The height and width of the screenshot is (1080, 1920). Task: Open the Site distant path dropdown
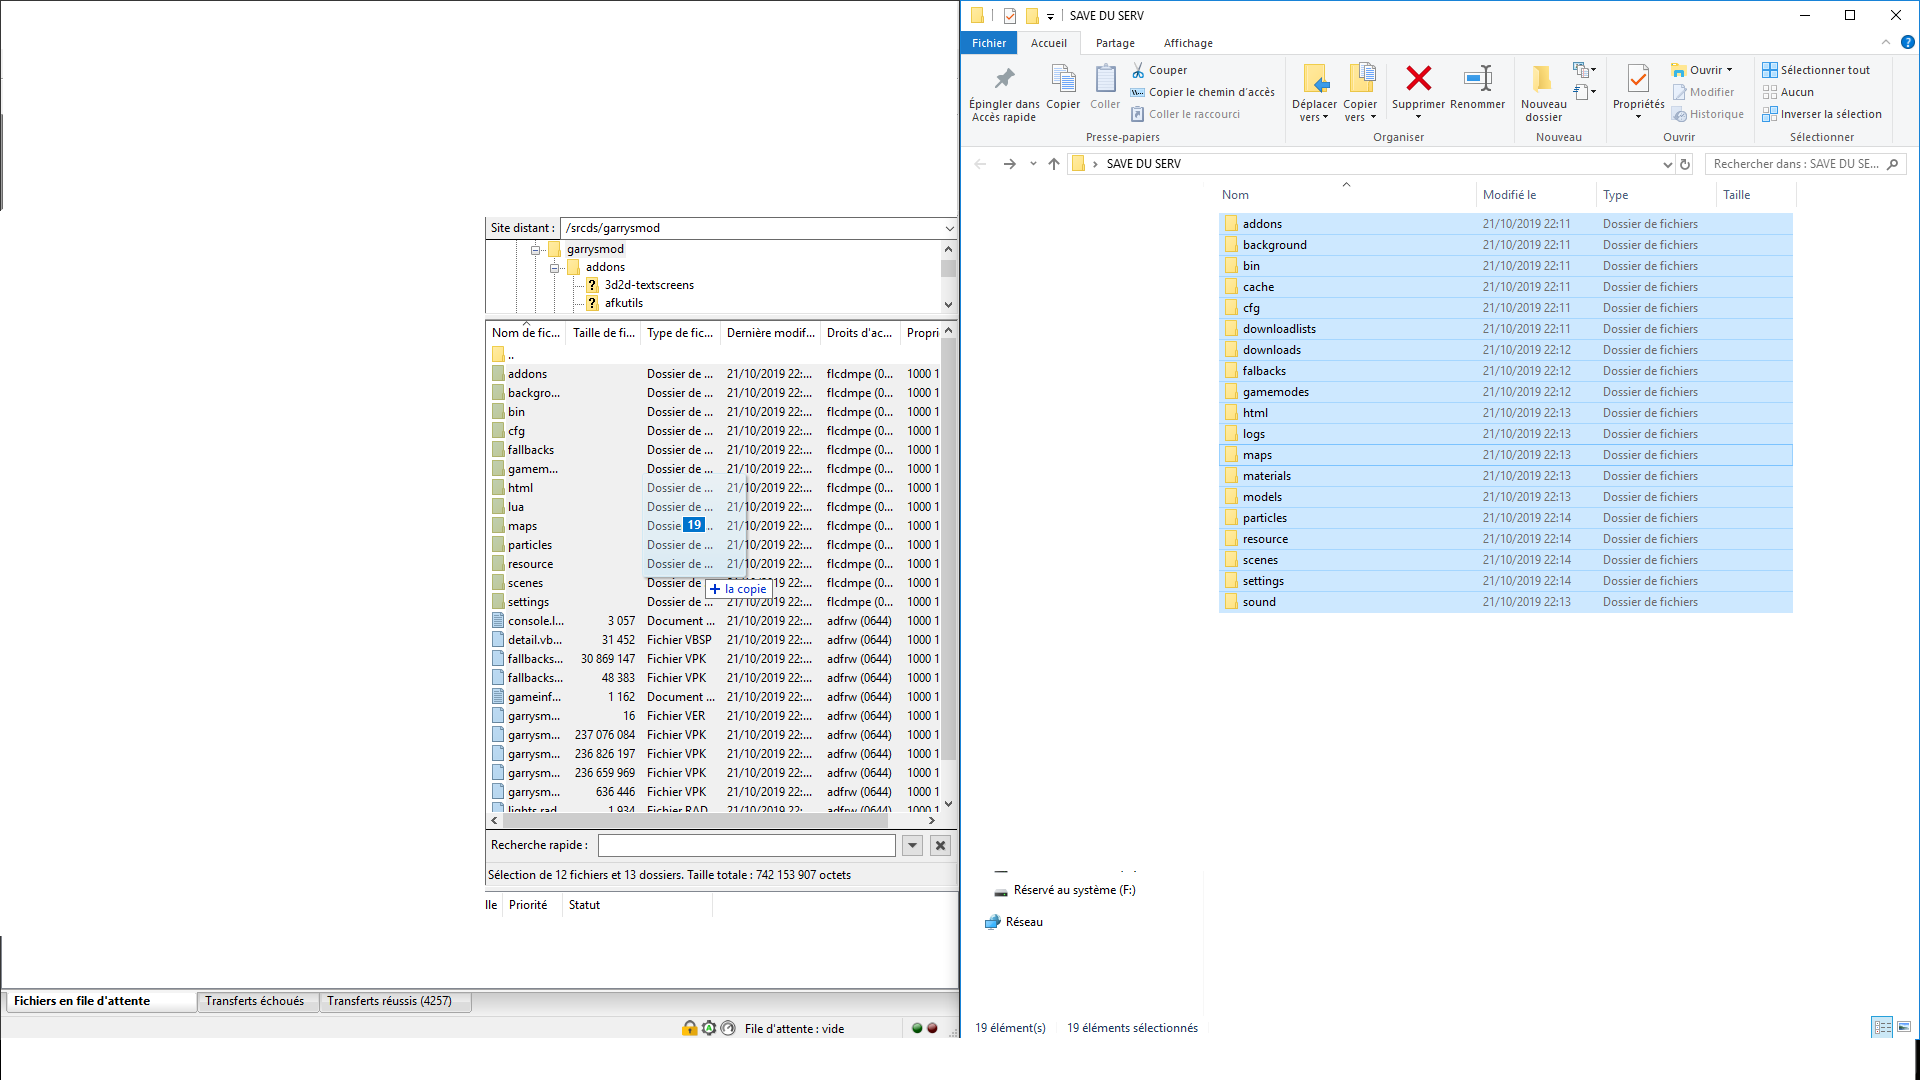pyautogui.click(x=949, y=228)
